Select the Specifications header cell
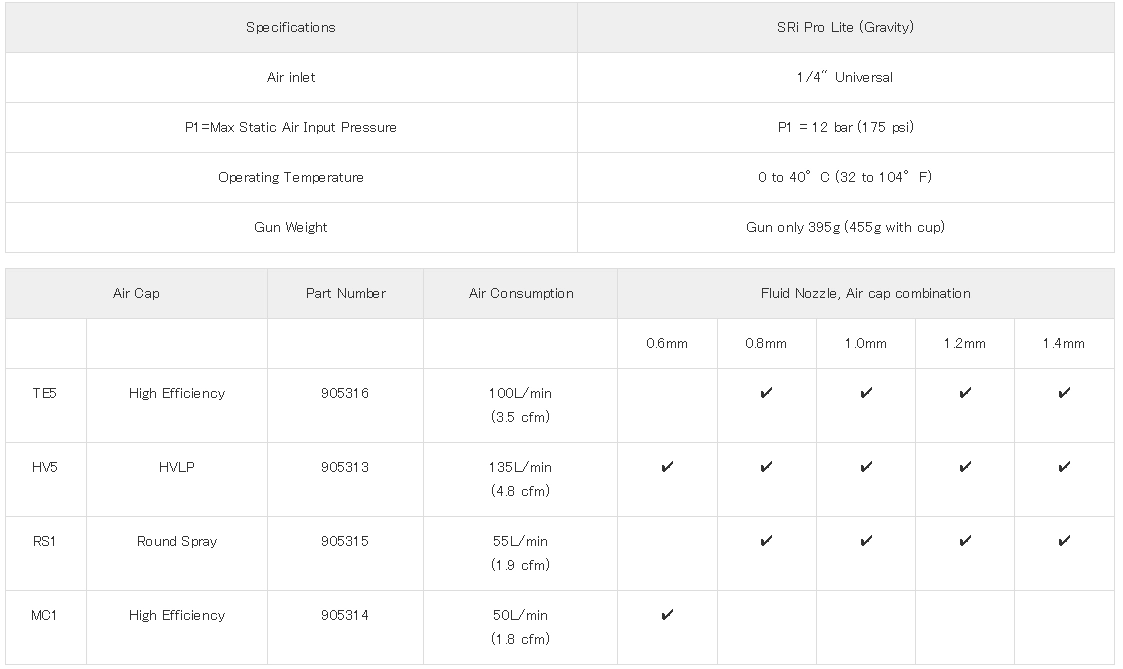 click(x=291, y=27)
